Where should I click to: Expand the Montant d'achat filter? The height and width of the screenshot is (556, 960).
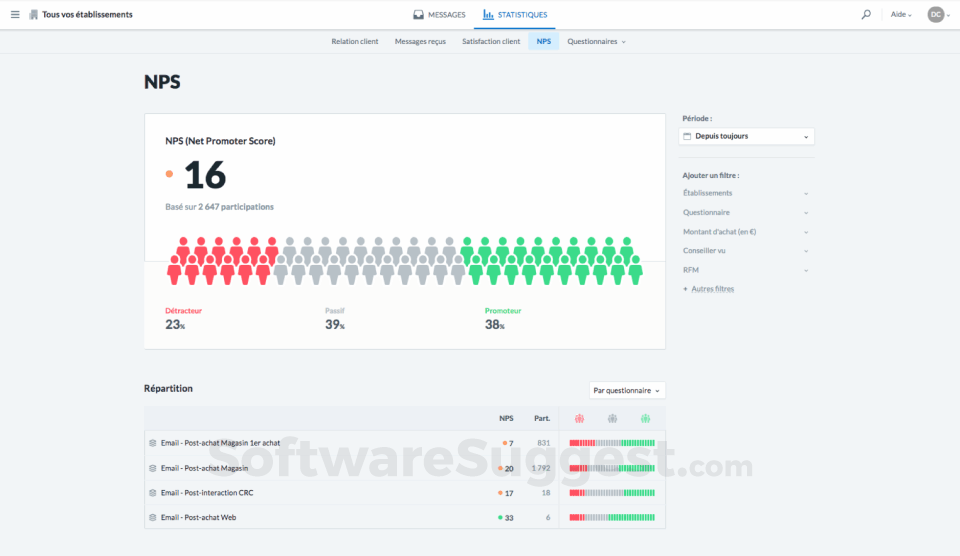[746, 231]
